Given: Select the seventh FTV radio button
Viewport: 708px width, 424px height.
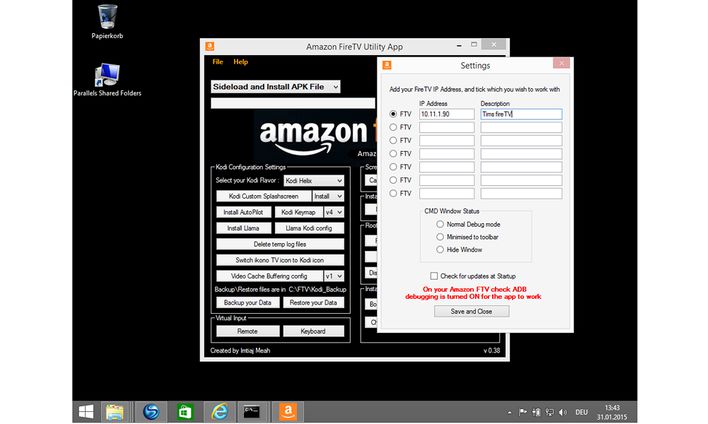Looking at the screenshot, I should tap(393, 193).
